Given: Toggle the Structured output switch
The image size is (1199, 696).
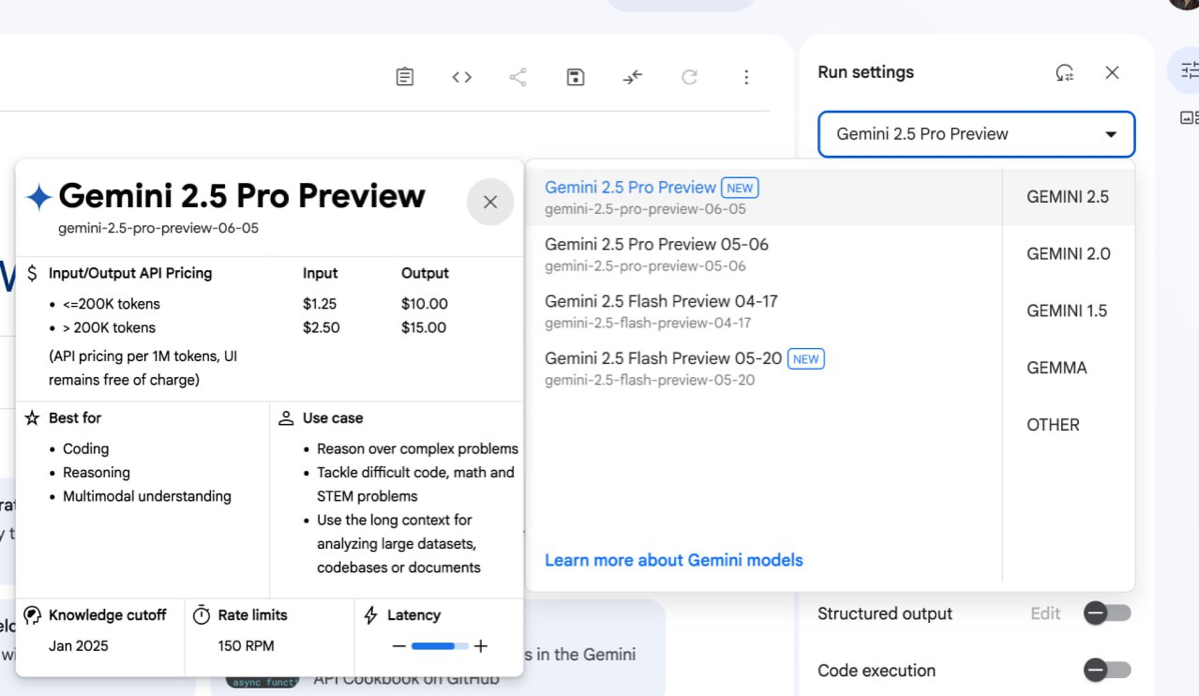Looking at the screenshot, I should pos(1106,613).
